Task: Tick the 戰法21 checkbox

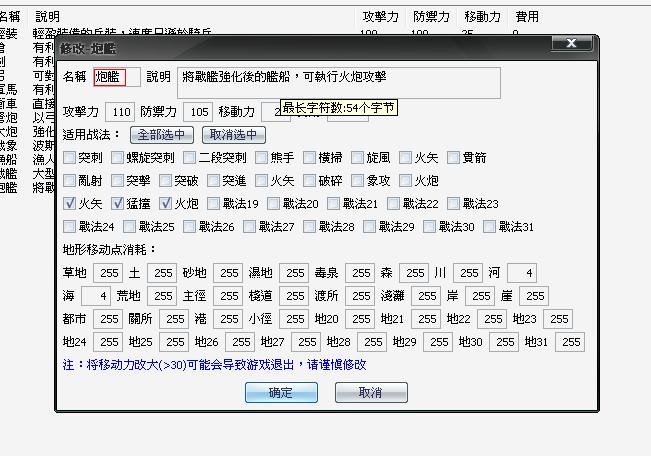Action: click(x=334, y=203)
